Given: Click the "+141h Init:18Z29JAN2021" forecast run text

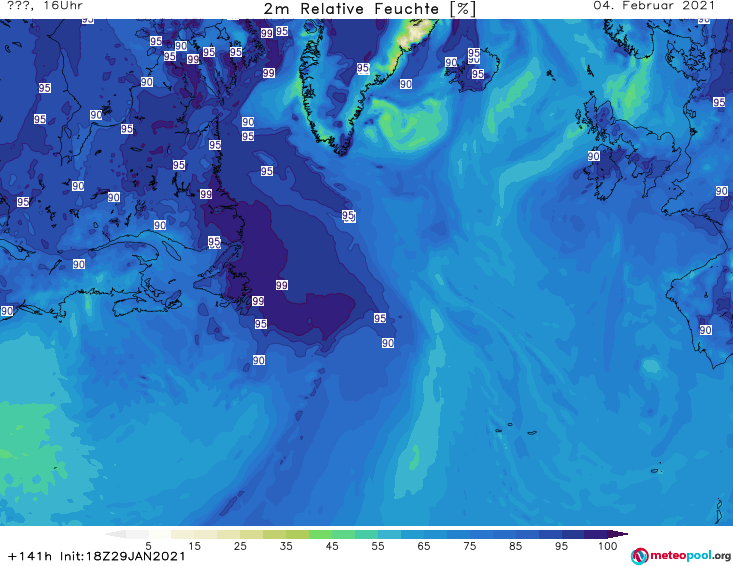Looking at the screenshot, I should (x=96, y=556).
